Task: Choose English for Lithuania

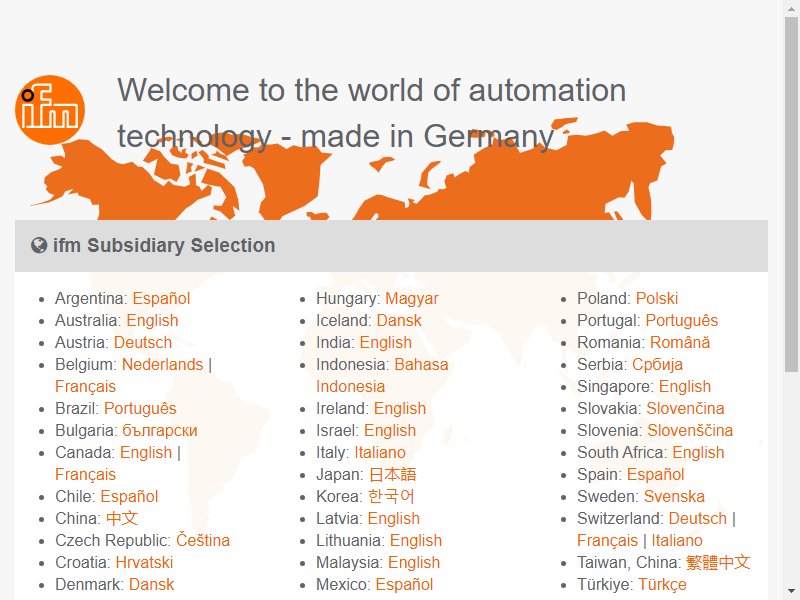Action: coord(416,540)
